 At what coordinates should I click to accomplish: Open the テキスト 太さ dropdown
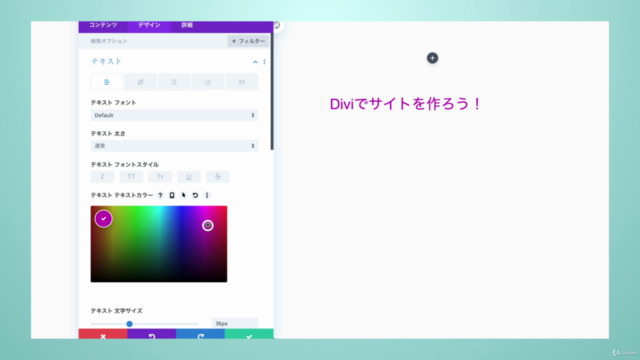pyautogui.click(x=174, y=146)
